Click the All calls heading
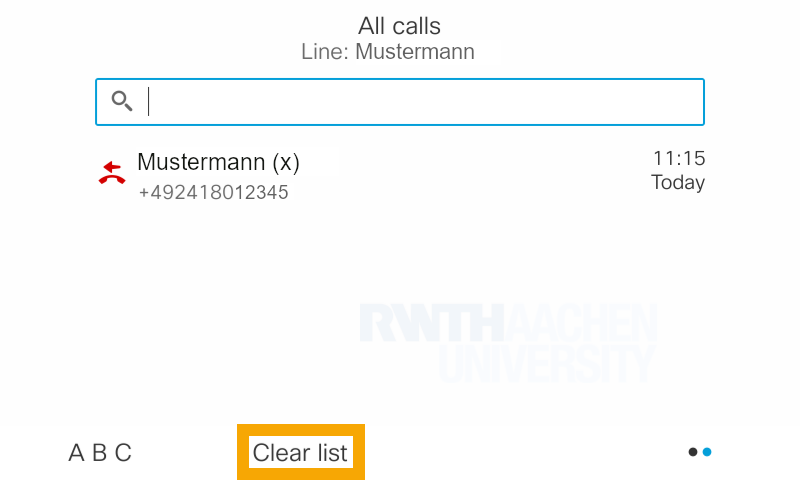800x480 pixels. (399, 26)
